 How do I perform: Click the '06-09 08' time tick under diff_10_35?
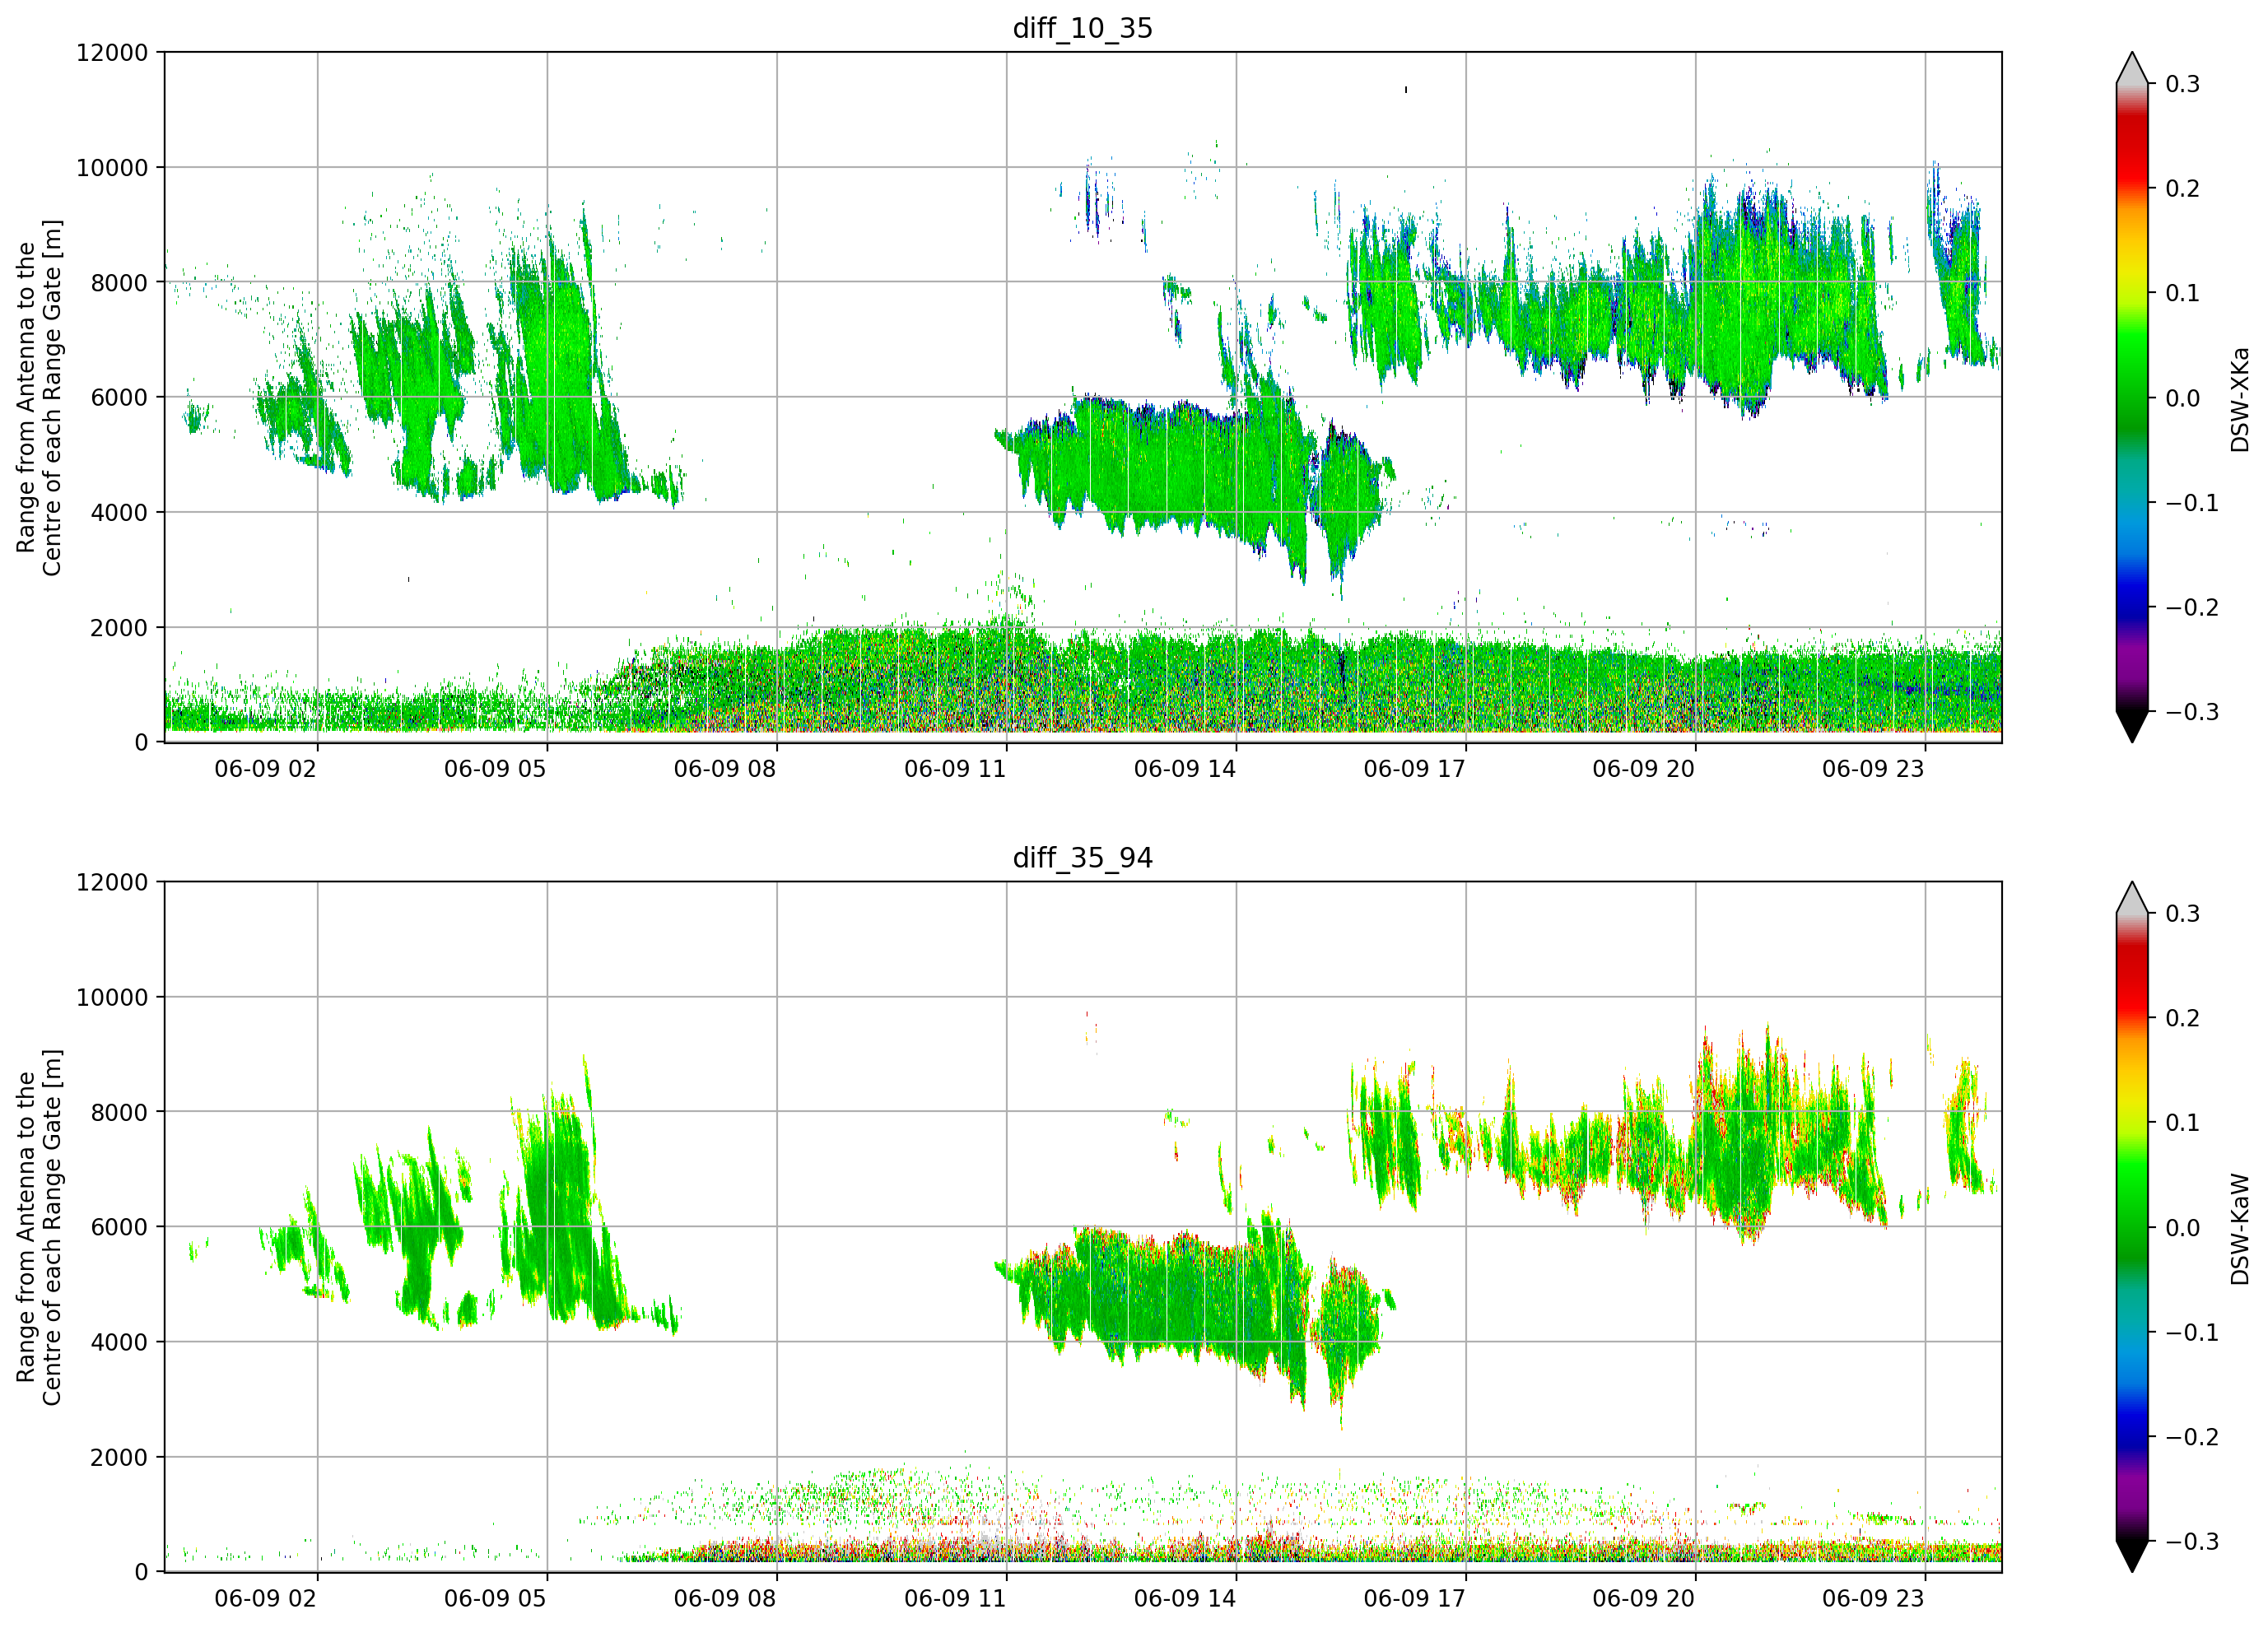[x=725, y=769]
